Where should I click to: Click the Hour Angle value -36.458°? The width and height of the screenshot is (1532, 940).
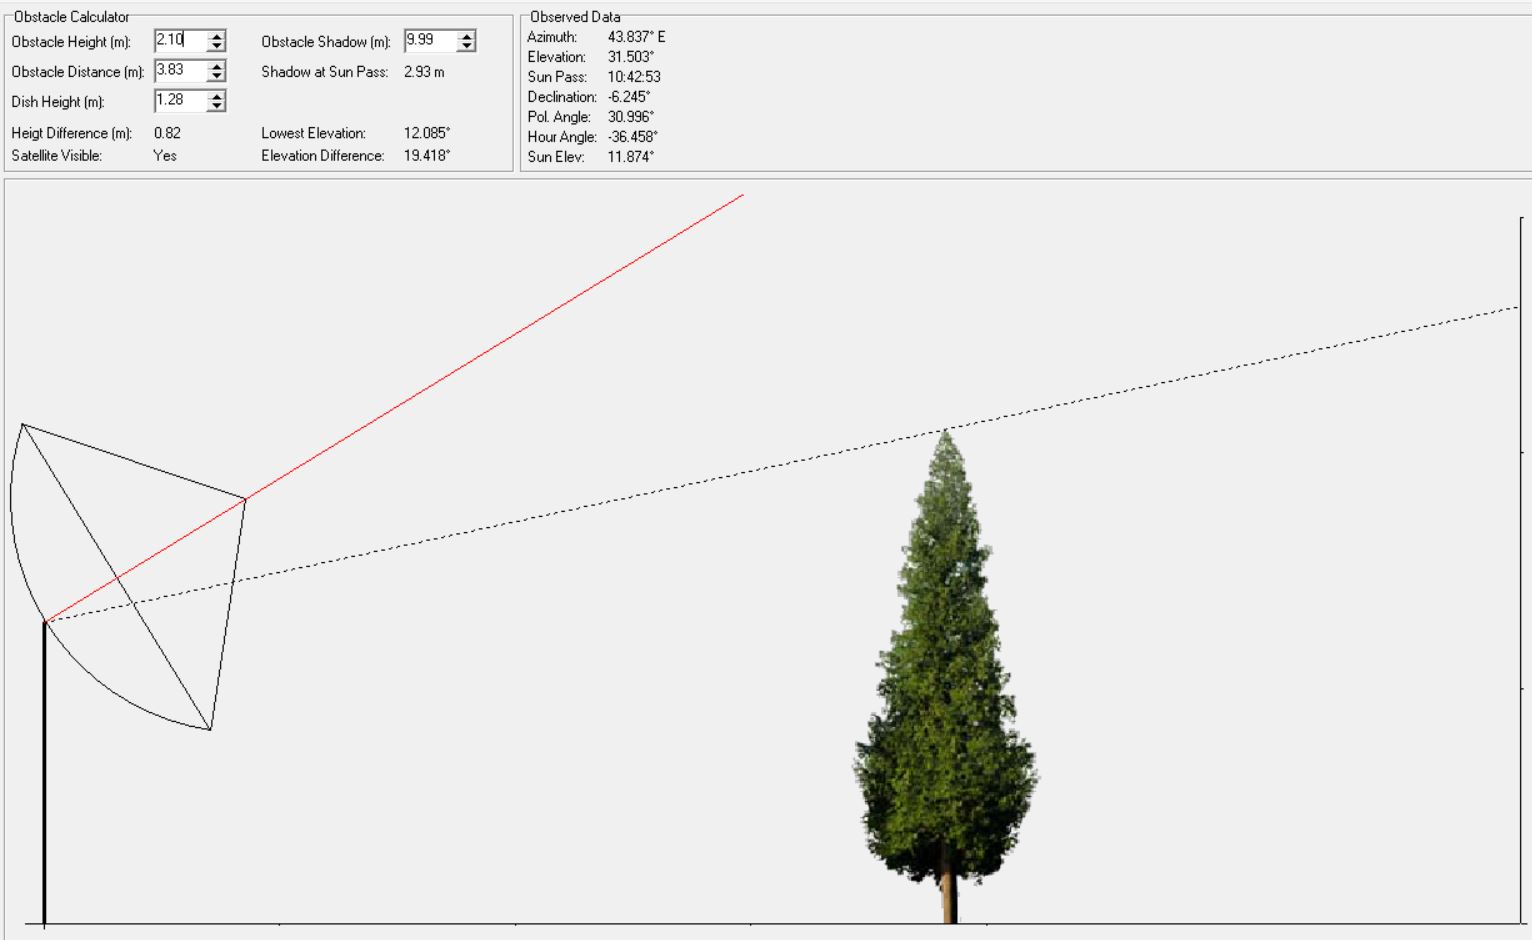coord(633,137)
